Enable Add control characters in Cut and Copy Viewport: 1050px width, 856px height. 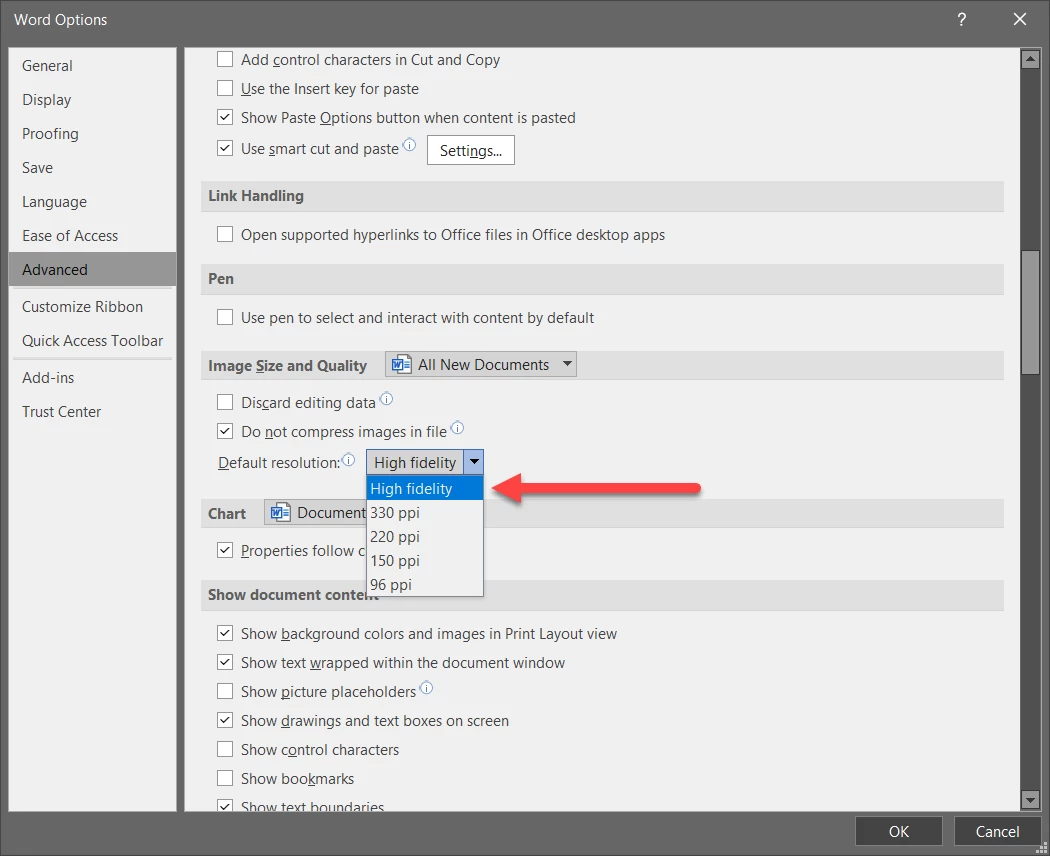coord(225,60)
